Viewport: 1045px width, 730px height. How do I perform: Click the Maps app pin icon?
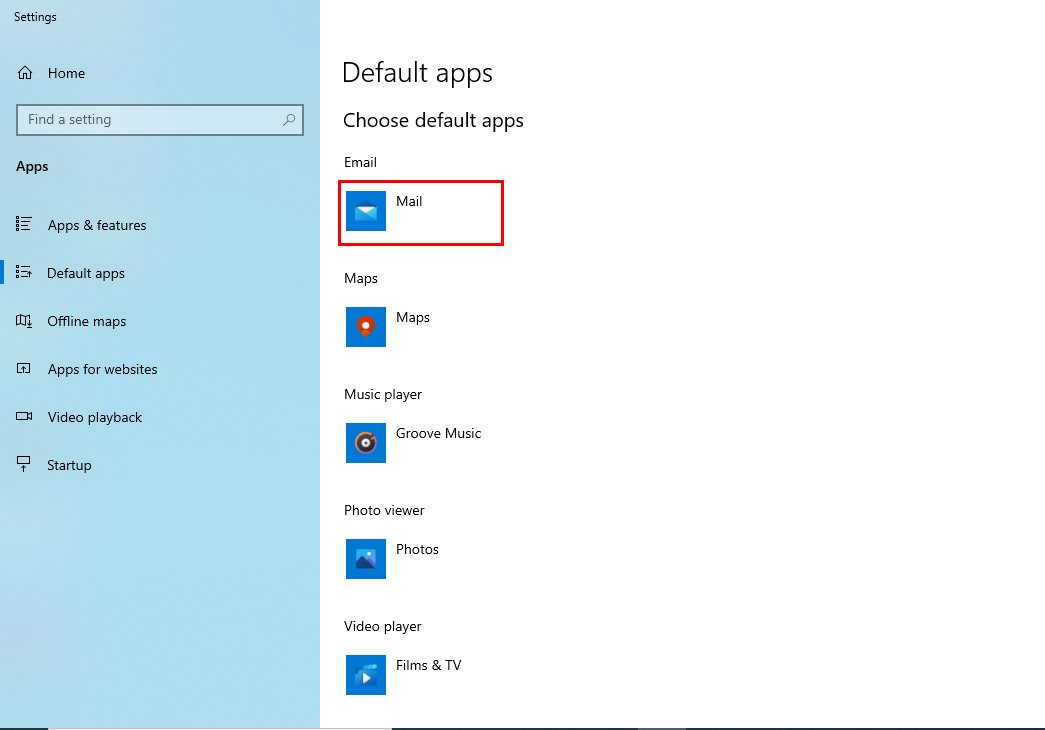pyautogui.click(x=366, y=327)
